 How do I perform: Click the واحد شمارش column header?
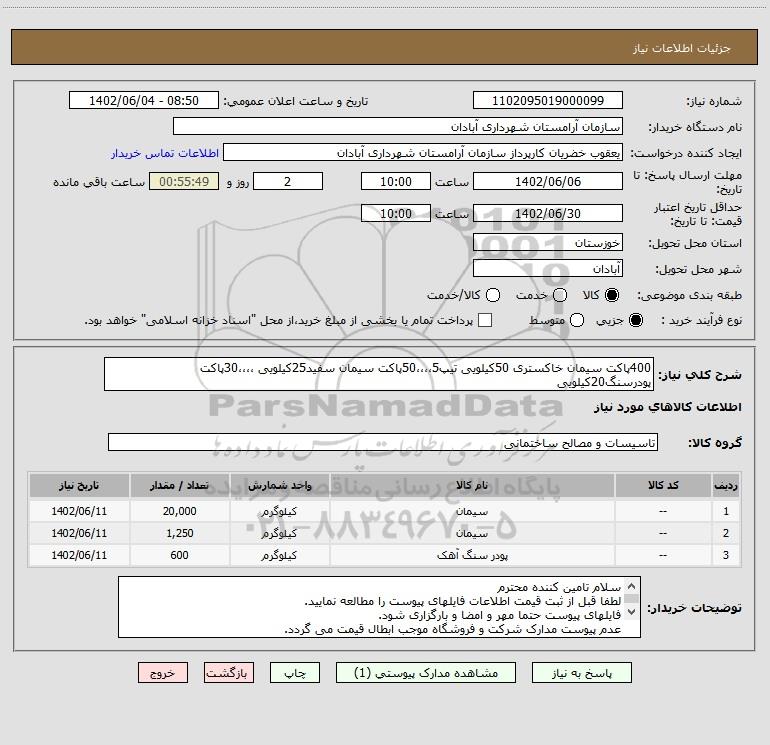(x=279, y=486)
